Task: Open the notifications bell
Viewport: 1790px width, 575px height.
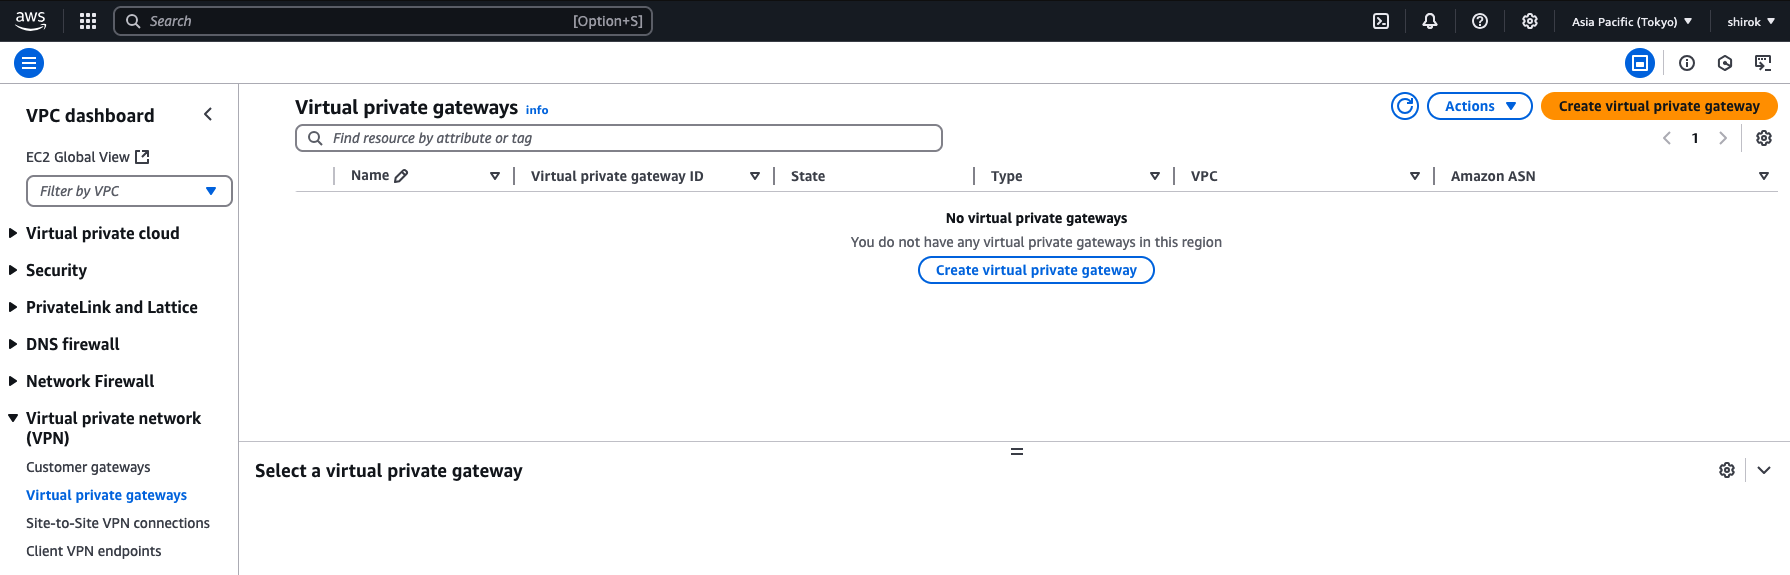Action: pos(1430,21)
